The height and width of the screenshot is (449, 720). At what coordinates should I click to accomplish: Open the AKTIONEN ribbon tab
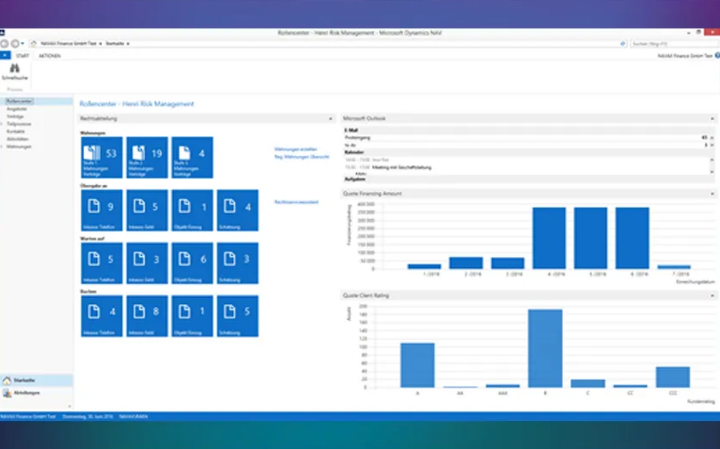pyautogui.click(x=50, y=56)
